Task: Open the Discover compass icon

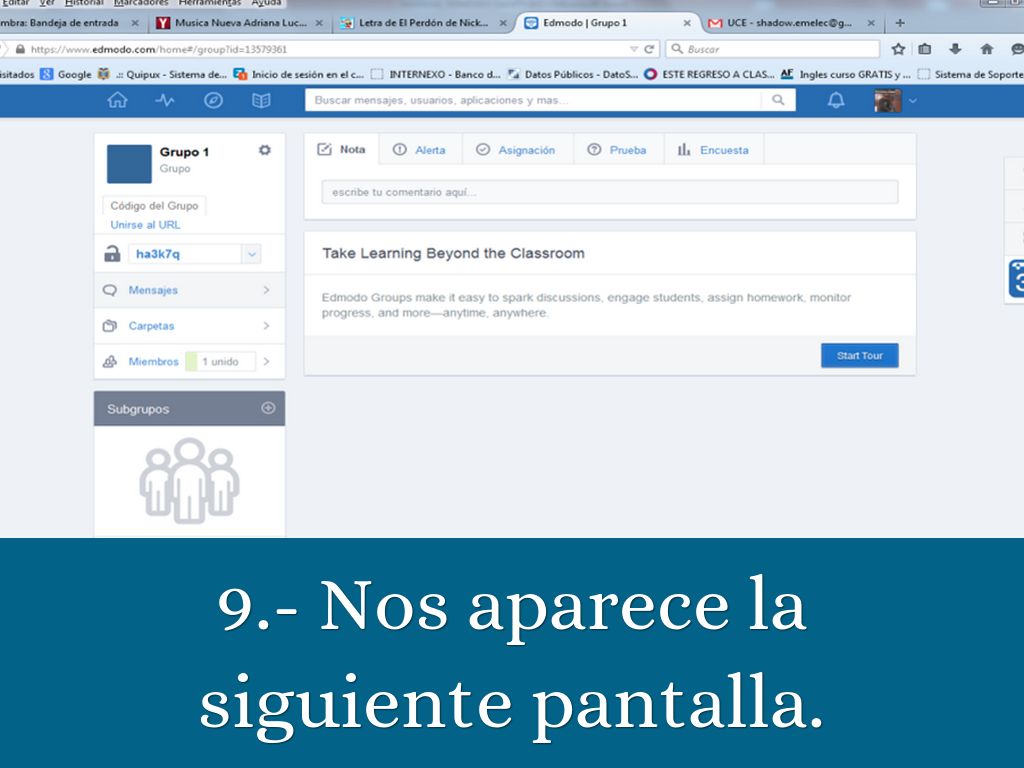Action: pyautogui.click(x=213, y=100)
